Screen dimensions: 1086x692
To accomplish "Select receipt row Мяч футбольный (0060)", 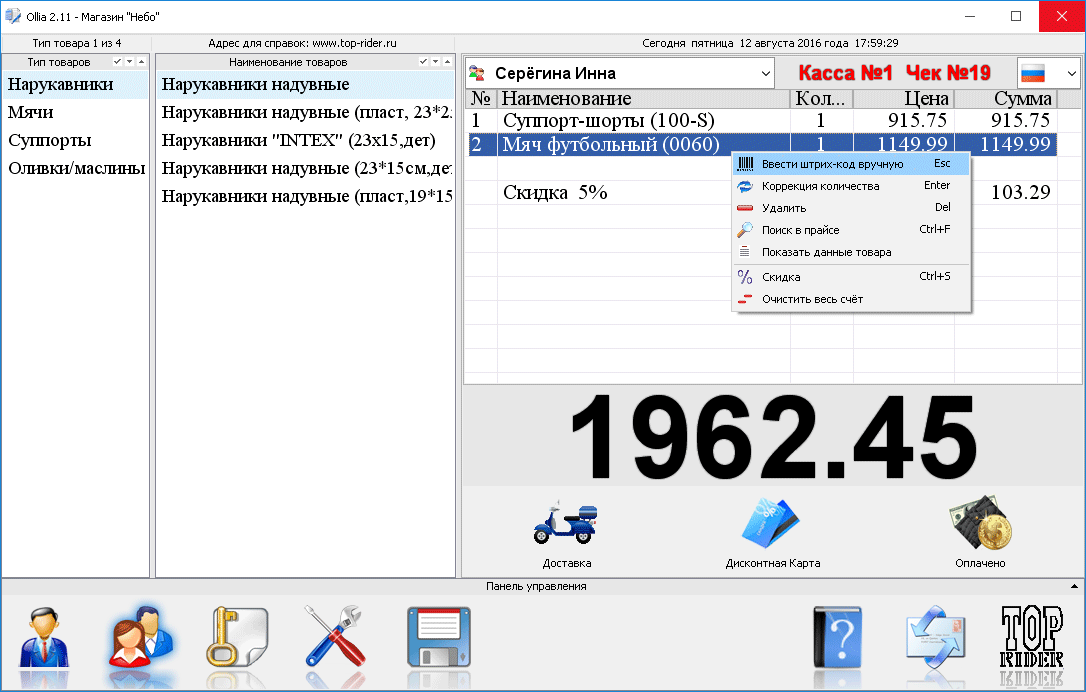I will (x=762, y=144).
